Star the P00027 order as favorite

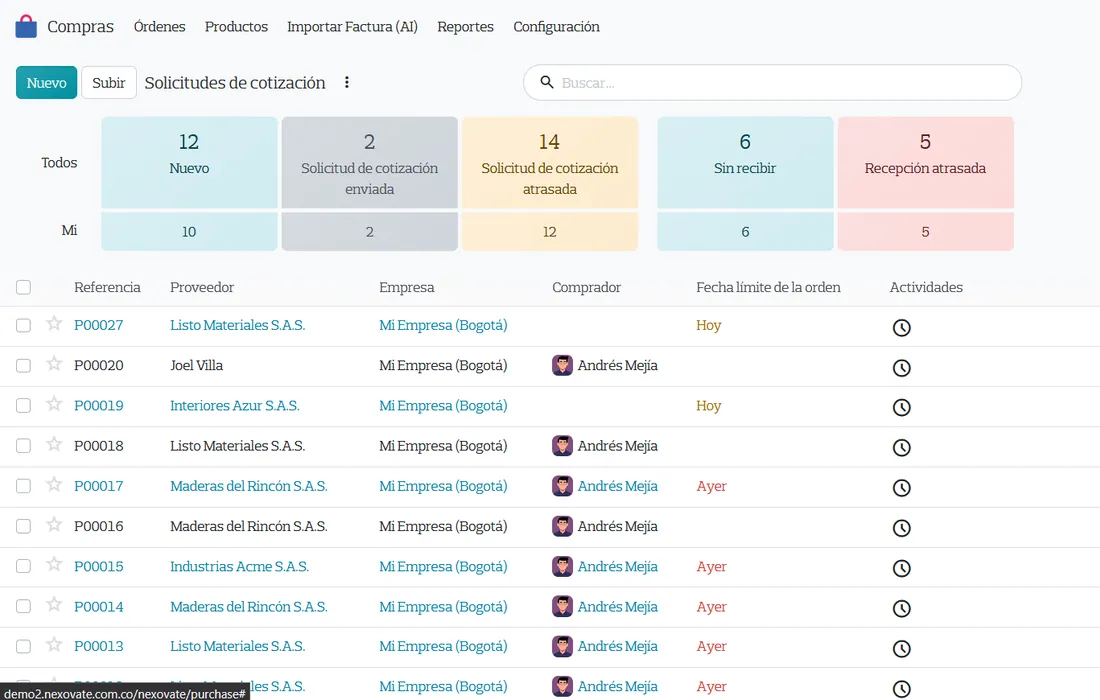54,323
